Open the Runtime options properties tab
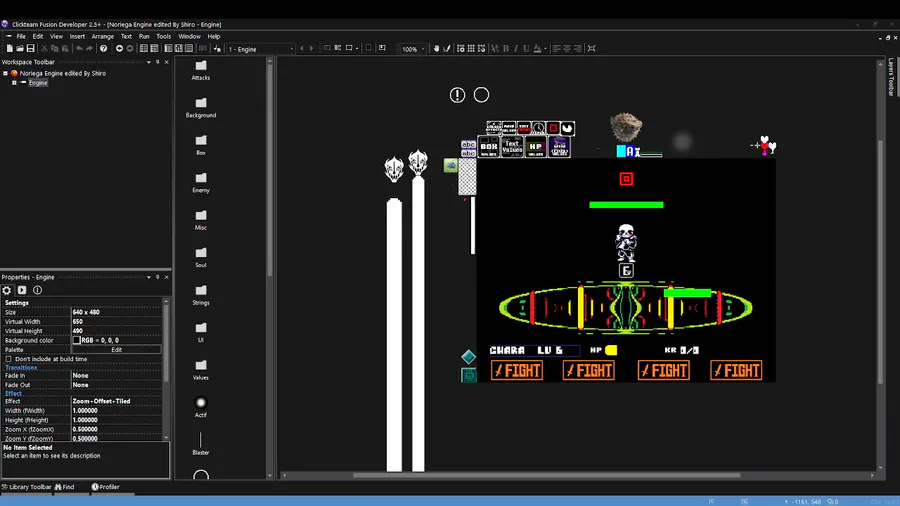This screenshot has width=900, height=506. click(22, 290)
